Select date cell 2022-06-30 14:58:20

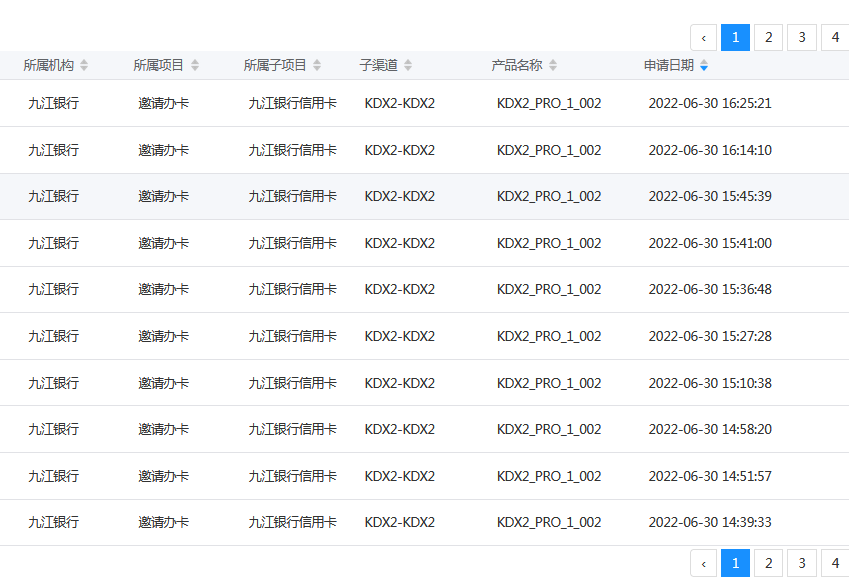[710, 429]
